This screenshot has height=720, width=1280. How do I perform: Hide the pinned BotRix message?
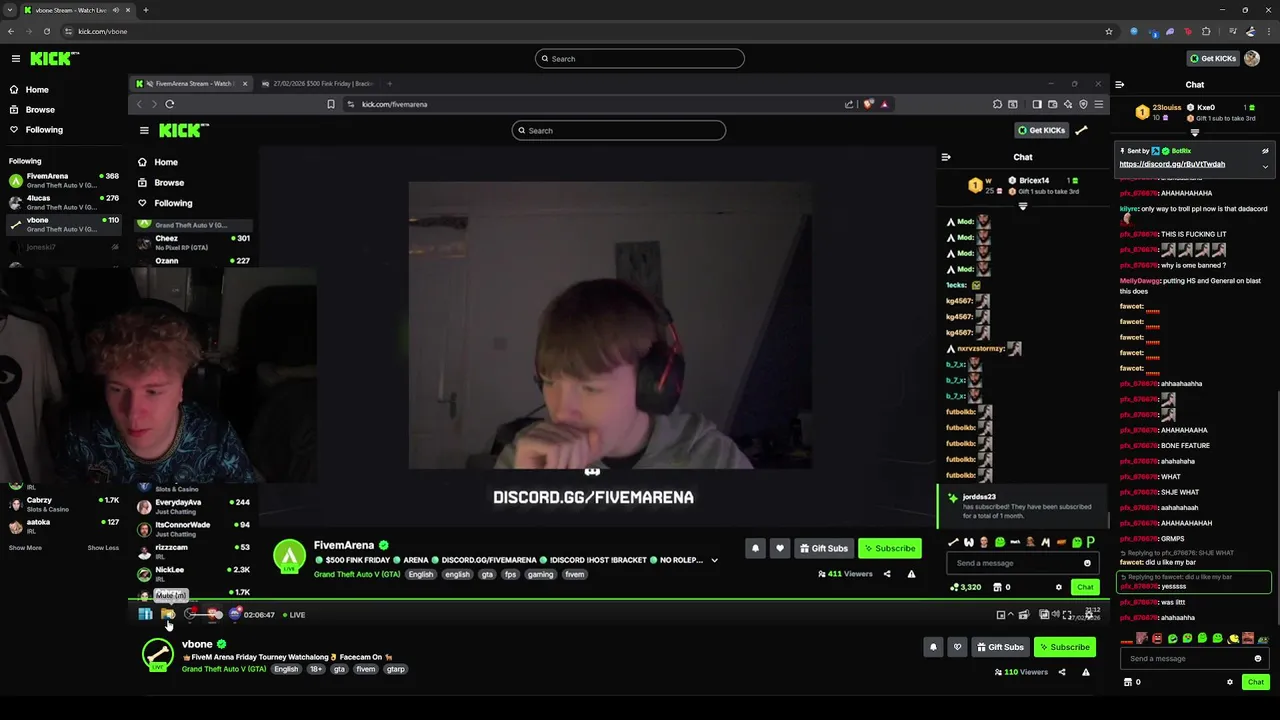1265,152
